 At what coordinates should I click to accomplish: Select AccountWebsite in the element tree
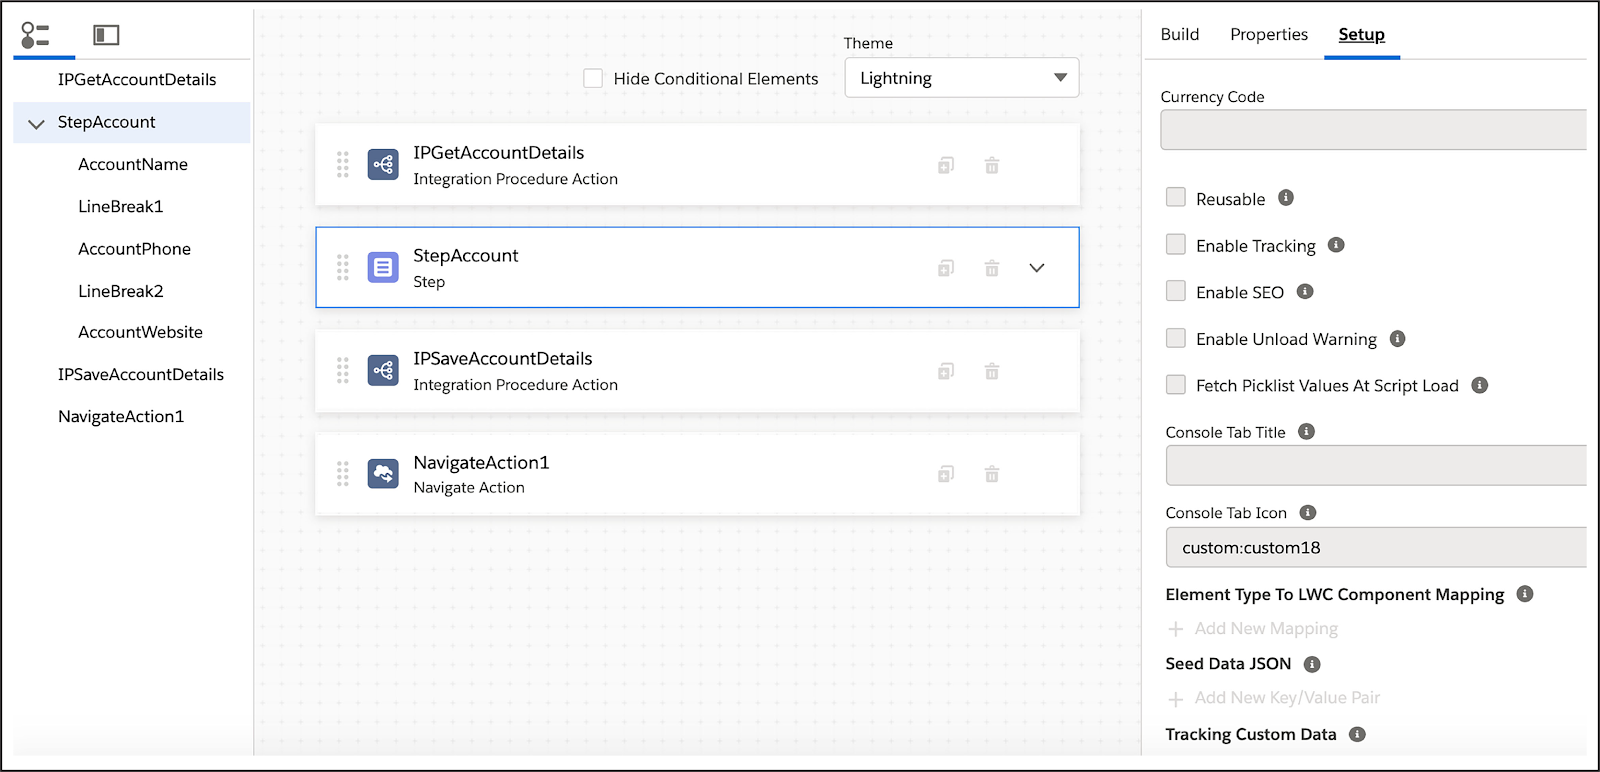(x=140, y=332)
